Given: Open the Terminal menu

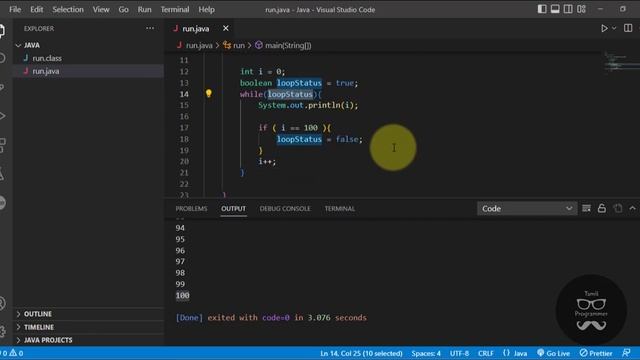Looking at the screenshot, I should point(175,9).
